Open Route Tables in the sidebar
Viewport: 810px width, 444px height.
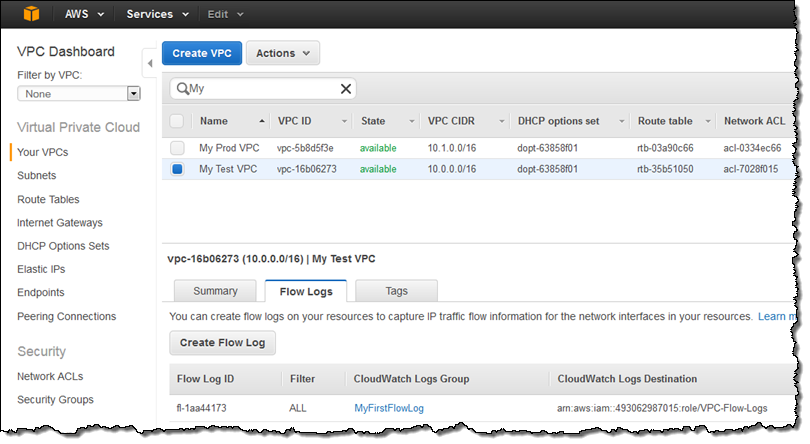tap(48, 199)
